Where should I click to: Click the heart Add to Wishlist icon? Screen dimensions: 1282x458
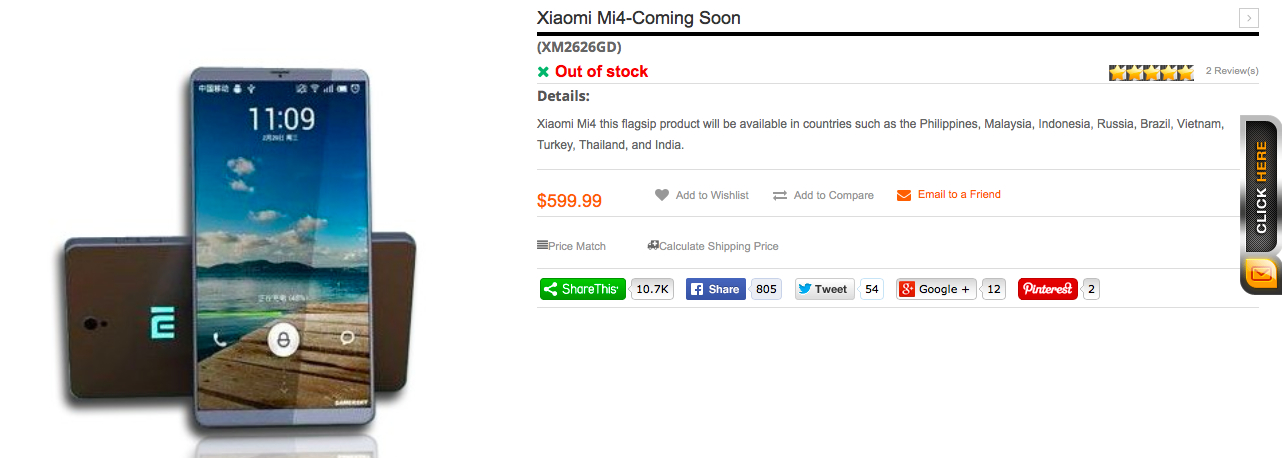(x=662, y=195)
